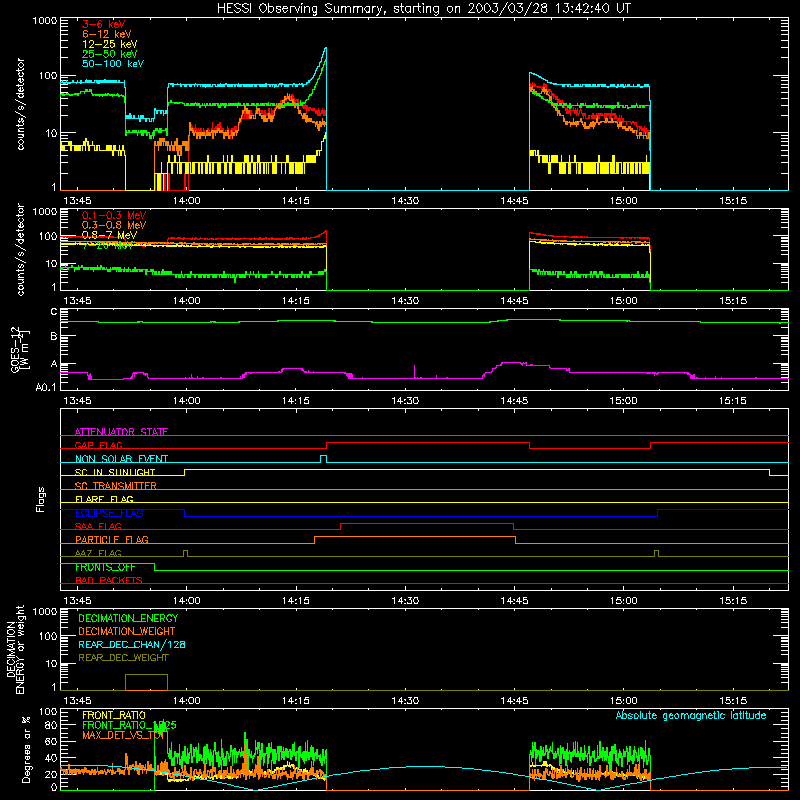Click the 25-50 keV legend entry
800x800 pixels.
coord(110,54)
